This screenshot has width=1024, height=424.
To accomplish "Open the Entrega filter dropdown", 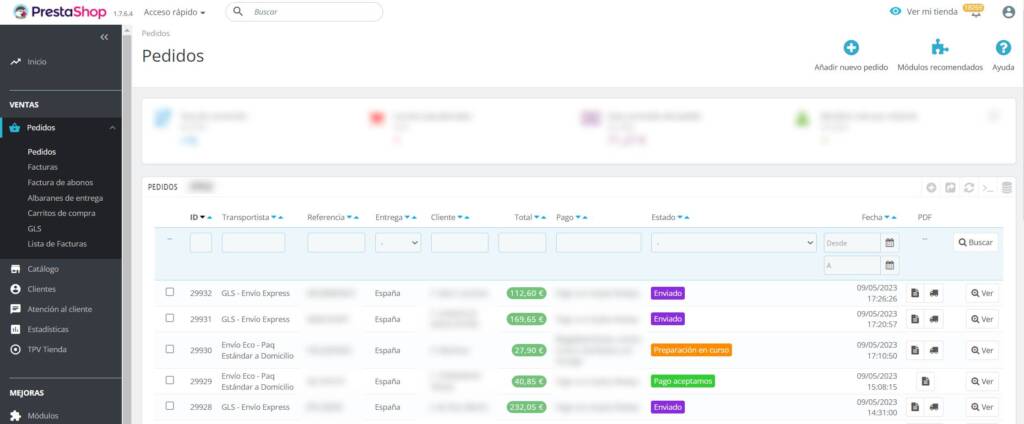I will click(398, 242).
